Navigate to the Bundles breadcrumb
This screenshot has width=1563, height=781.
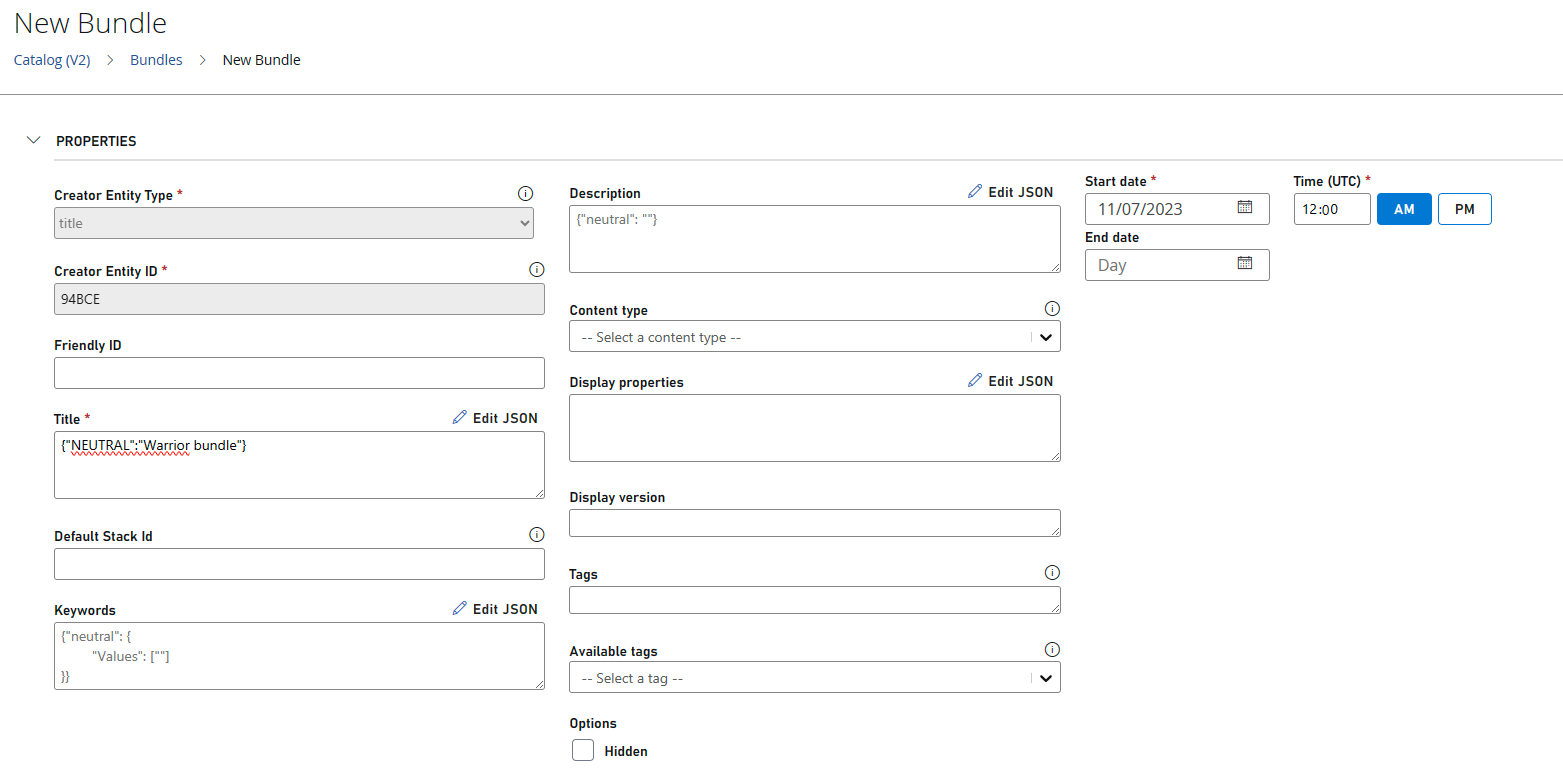coord(156,60)
